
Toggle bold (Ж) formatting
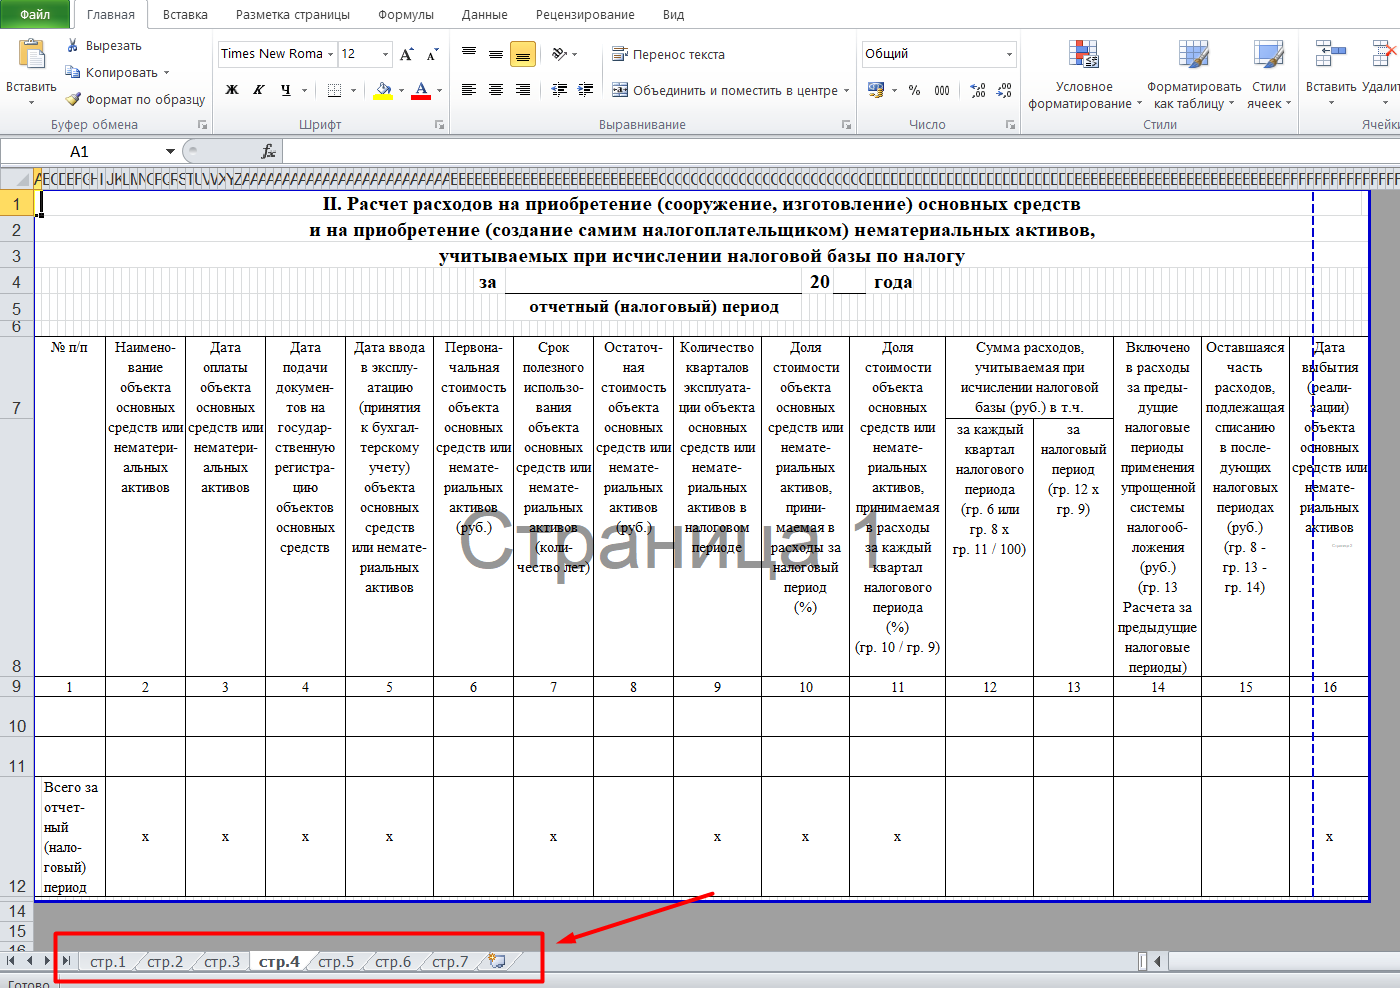coord(232,90)
